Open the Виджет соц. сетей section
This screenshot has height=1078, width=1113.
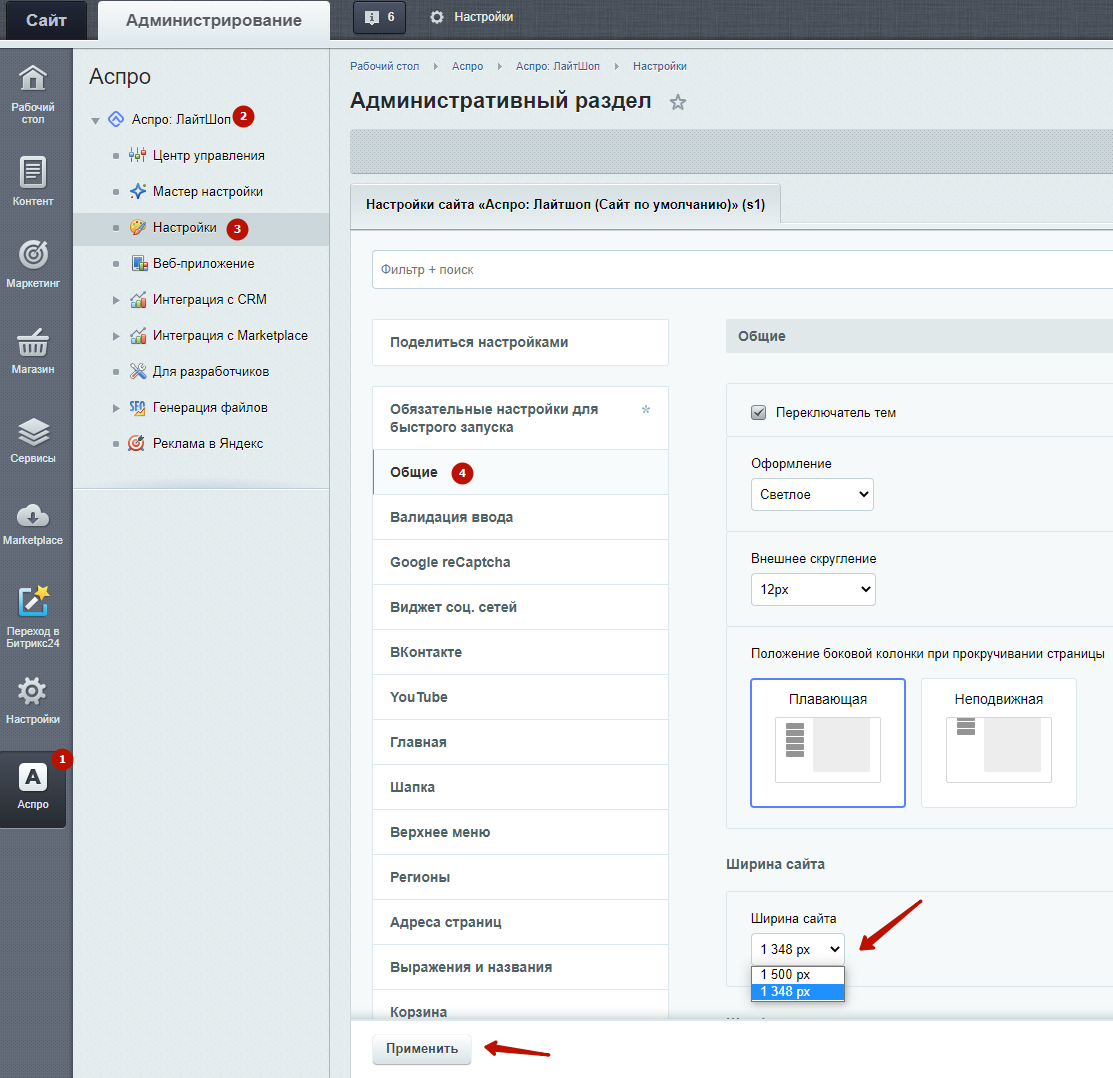(520, 607)
